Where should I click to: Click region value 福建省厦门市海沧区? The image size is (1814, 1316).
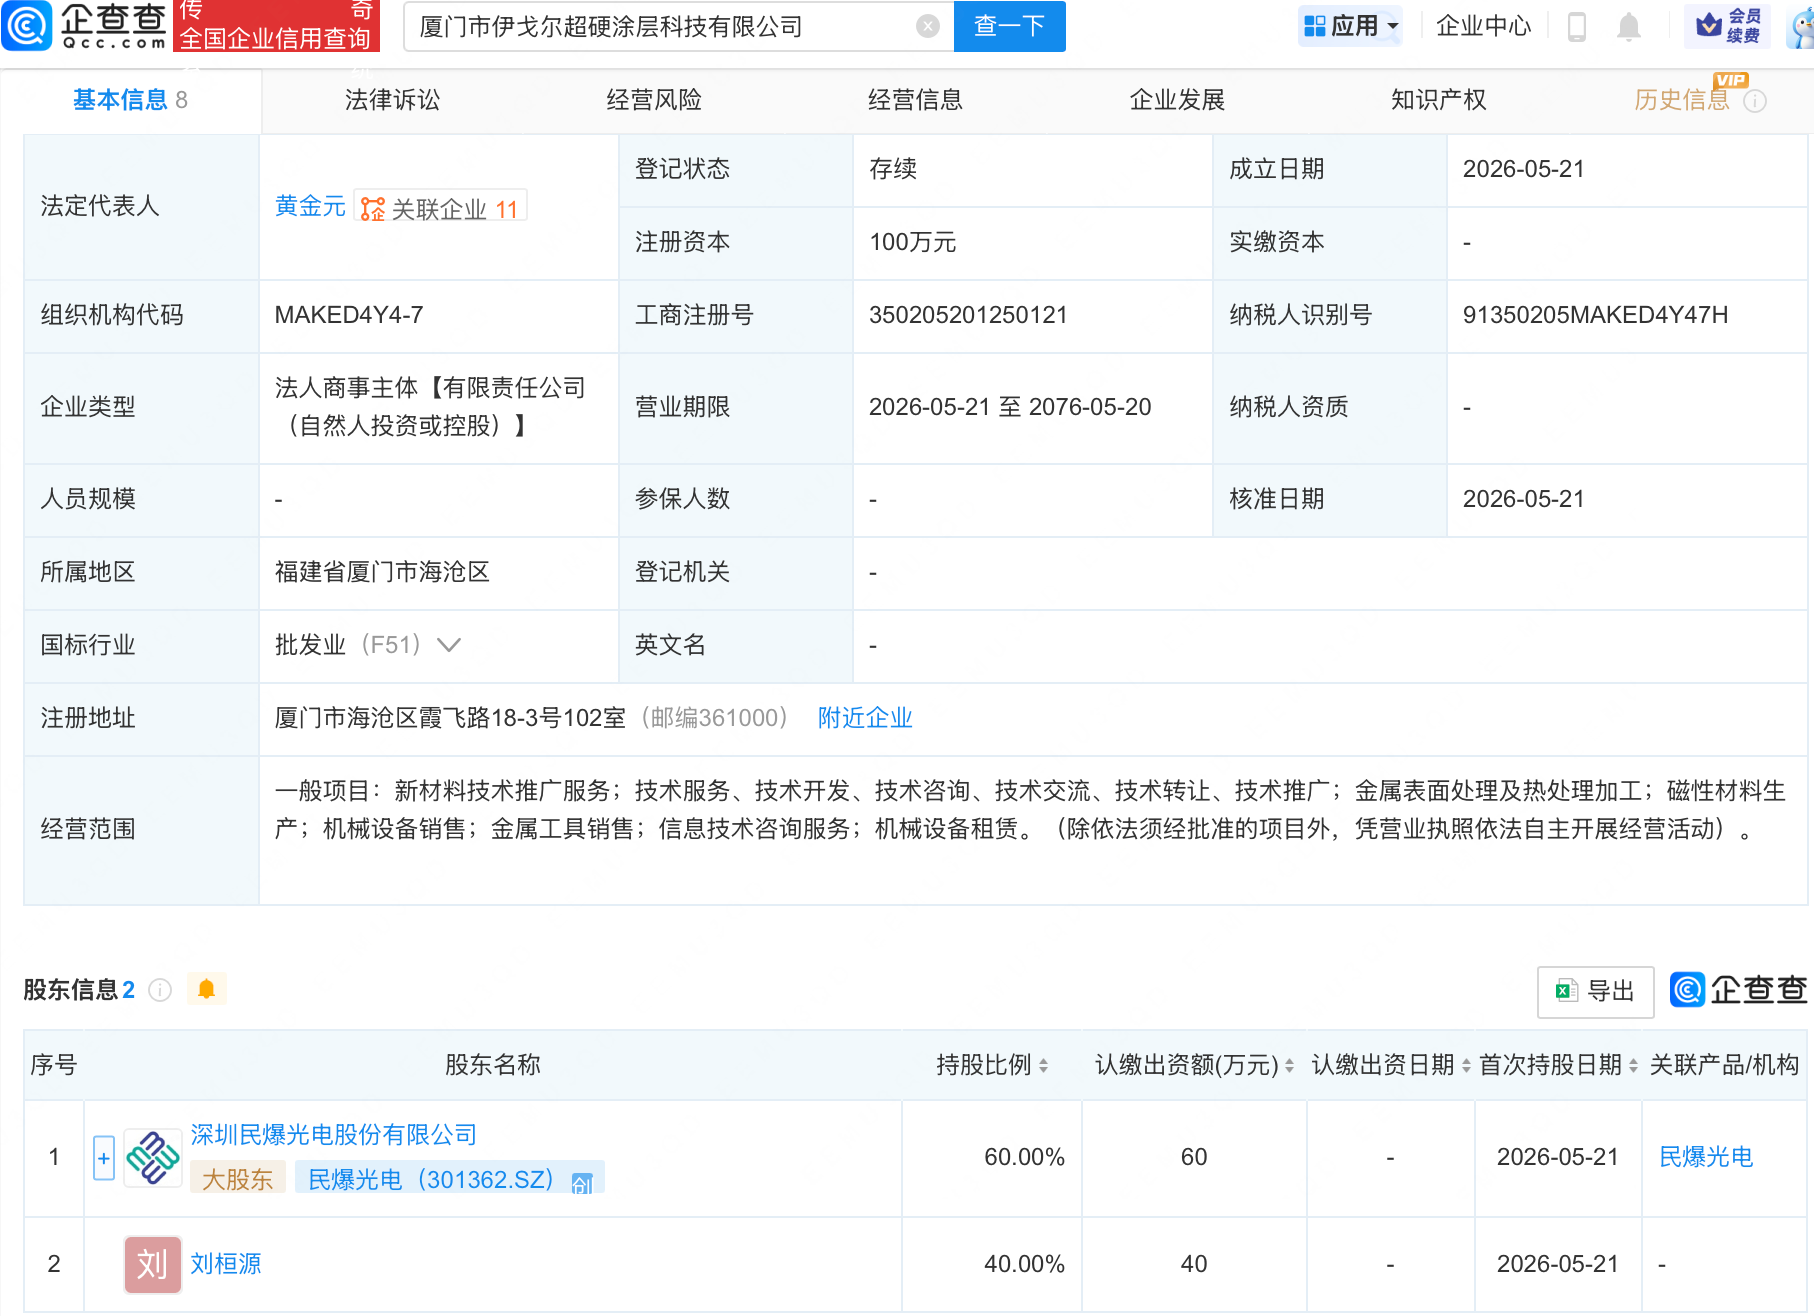[x=382, y=572]
